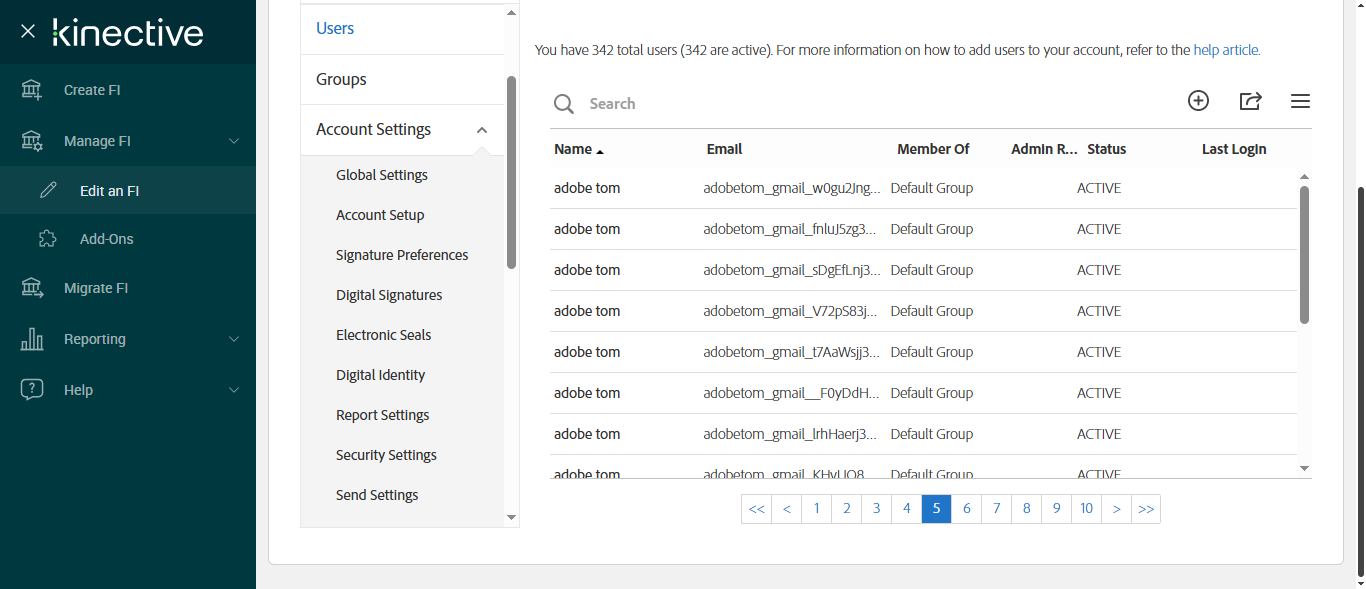Click the export users icon
Screen dimensions: 1366x589
1250,101
